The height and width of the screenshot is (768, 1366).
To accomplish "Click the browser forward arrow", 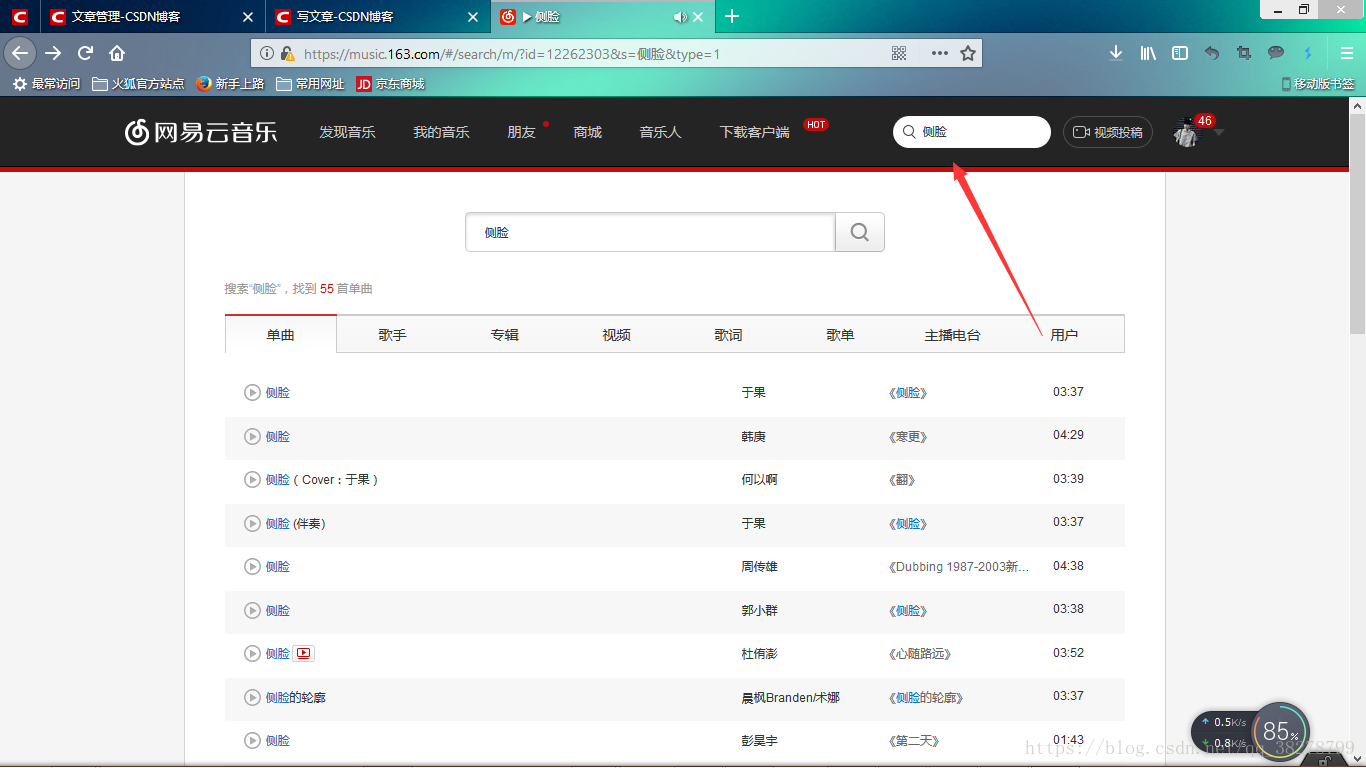I will [x=54, y=53].
